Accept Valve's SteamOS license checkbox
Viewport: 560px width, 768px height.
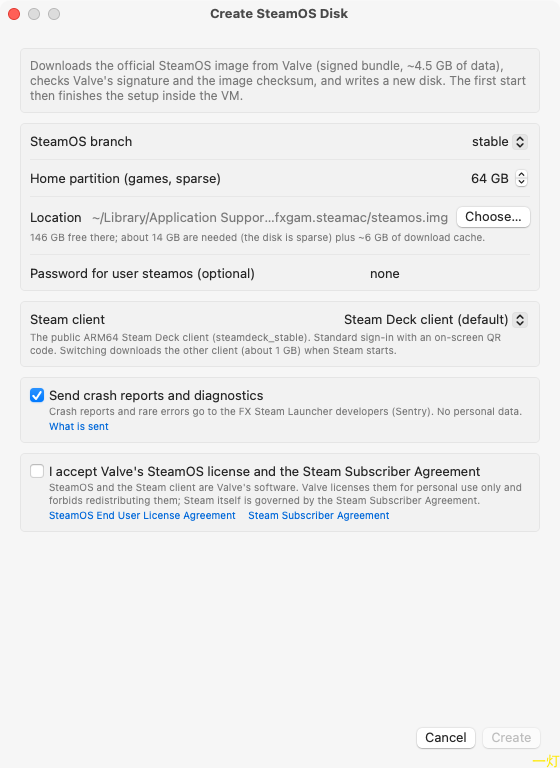tap(37, 471)
